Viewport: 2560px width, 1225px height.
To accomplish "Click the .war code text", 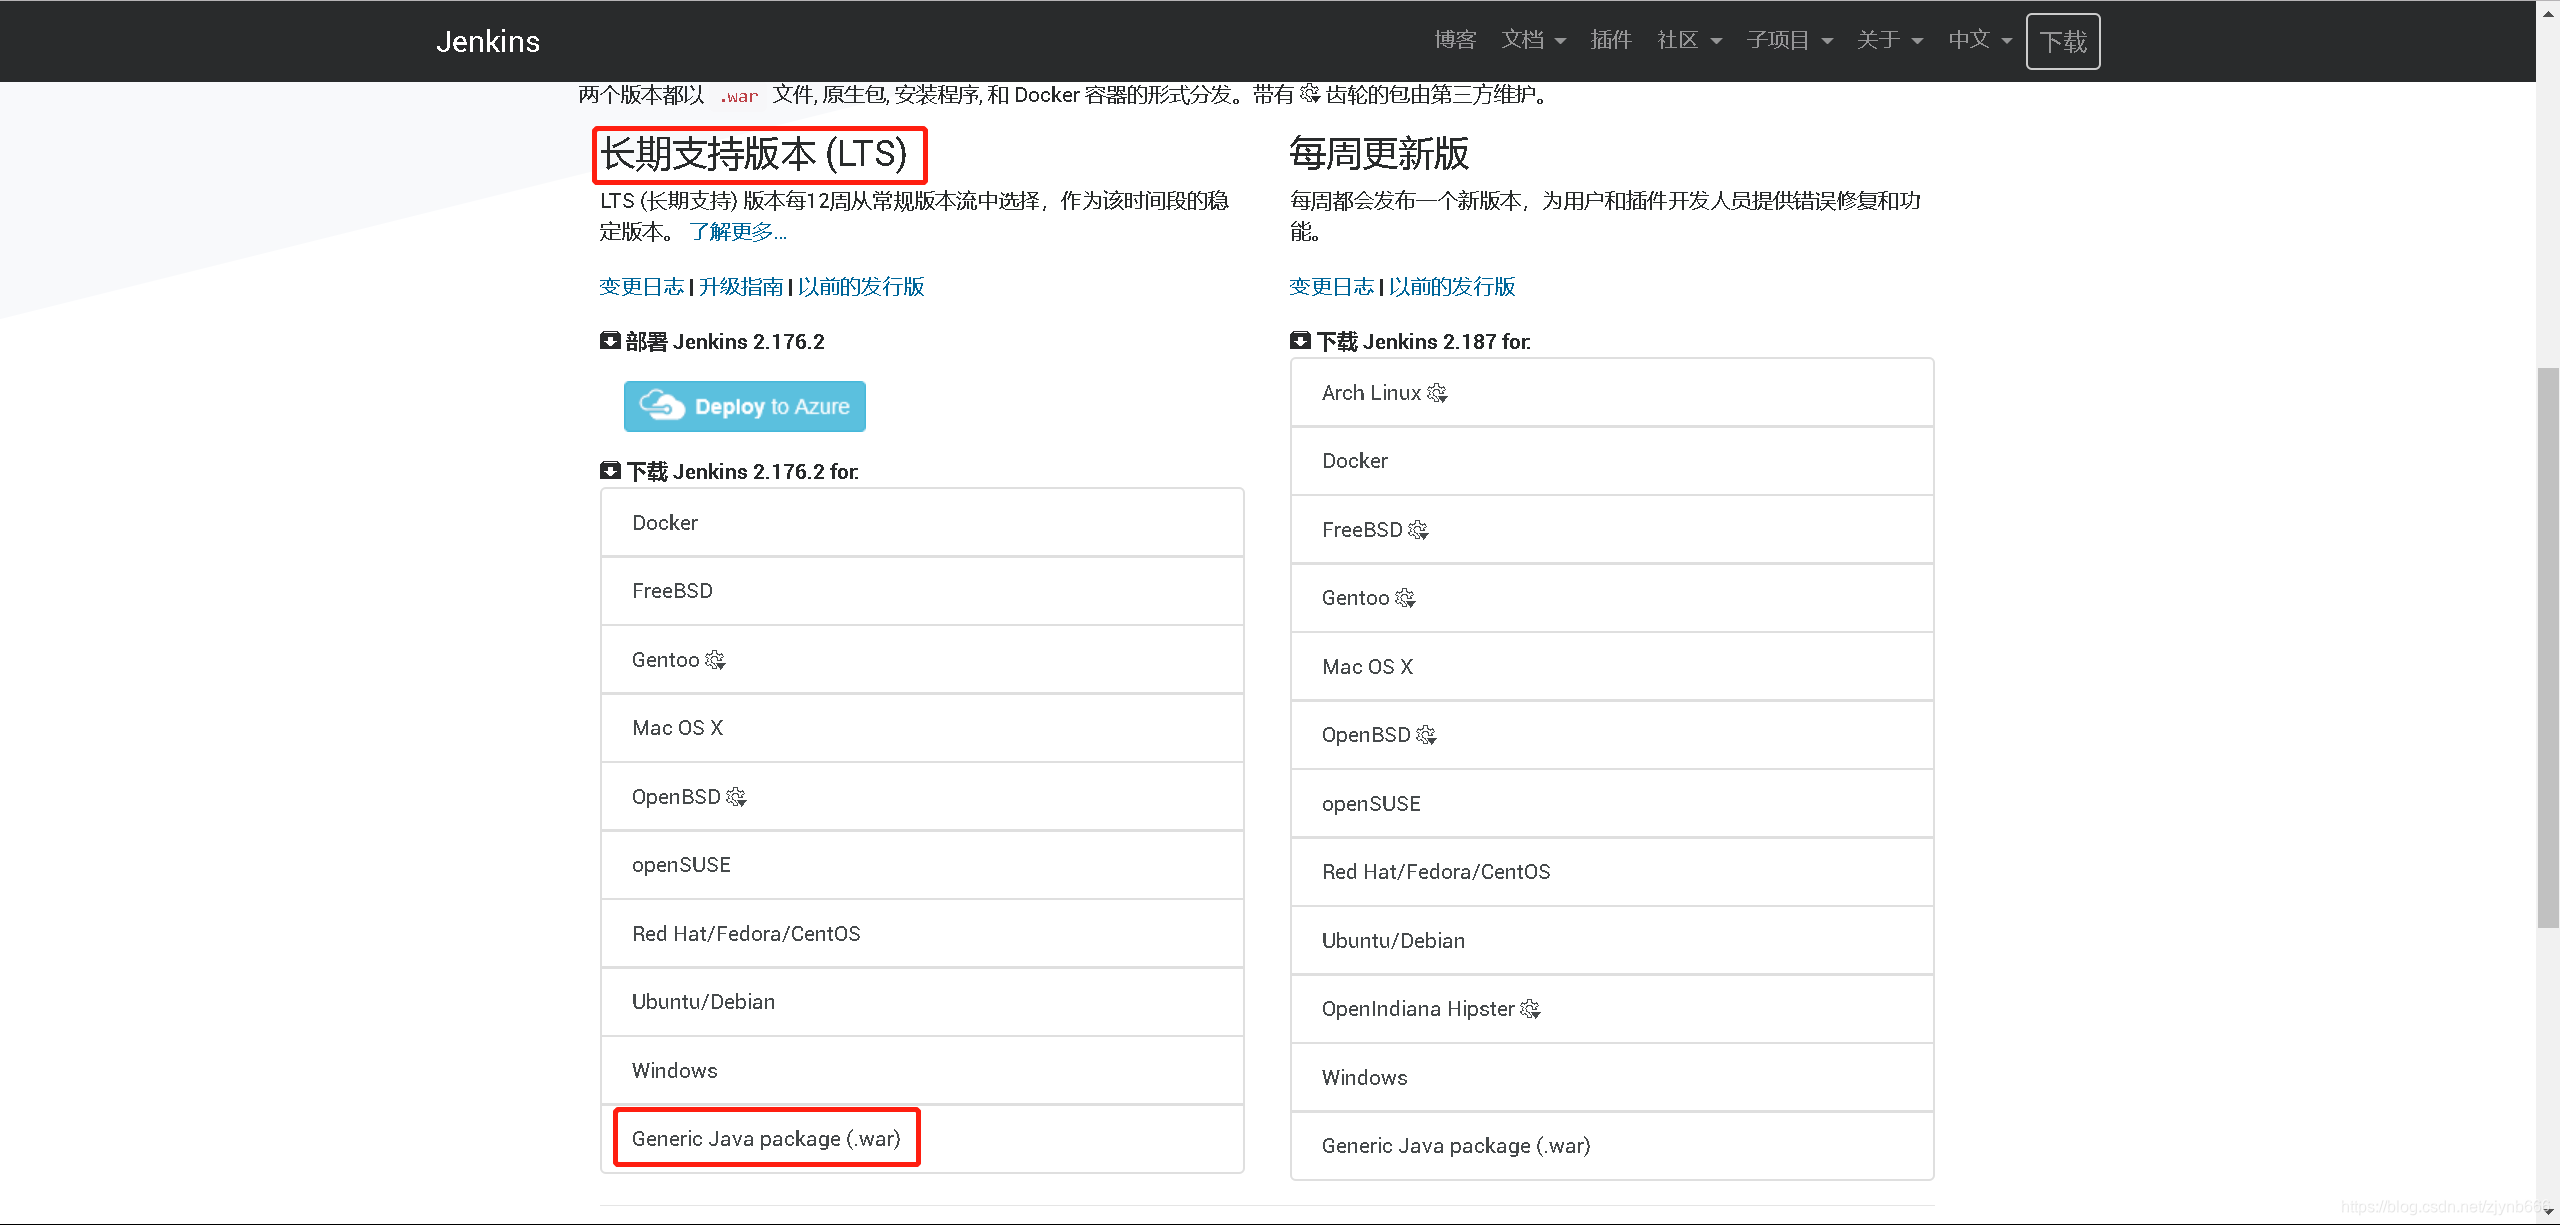I will [740, 96].
